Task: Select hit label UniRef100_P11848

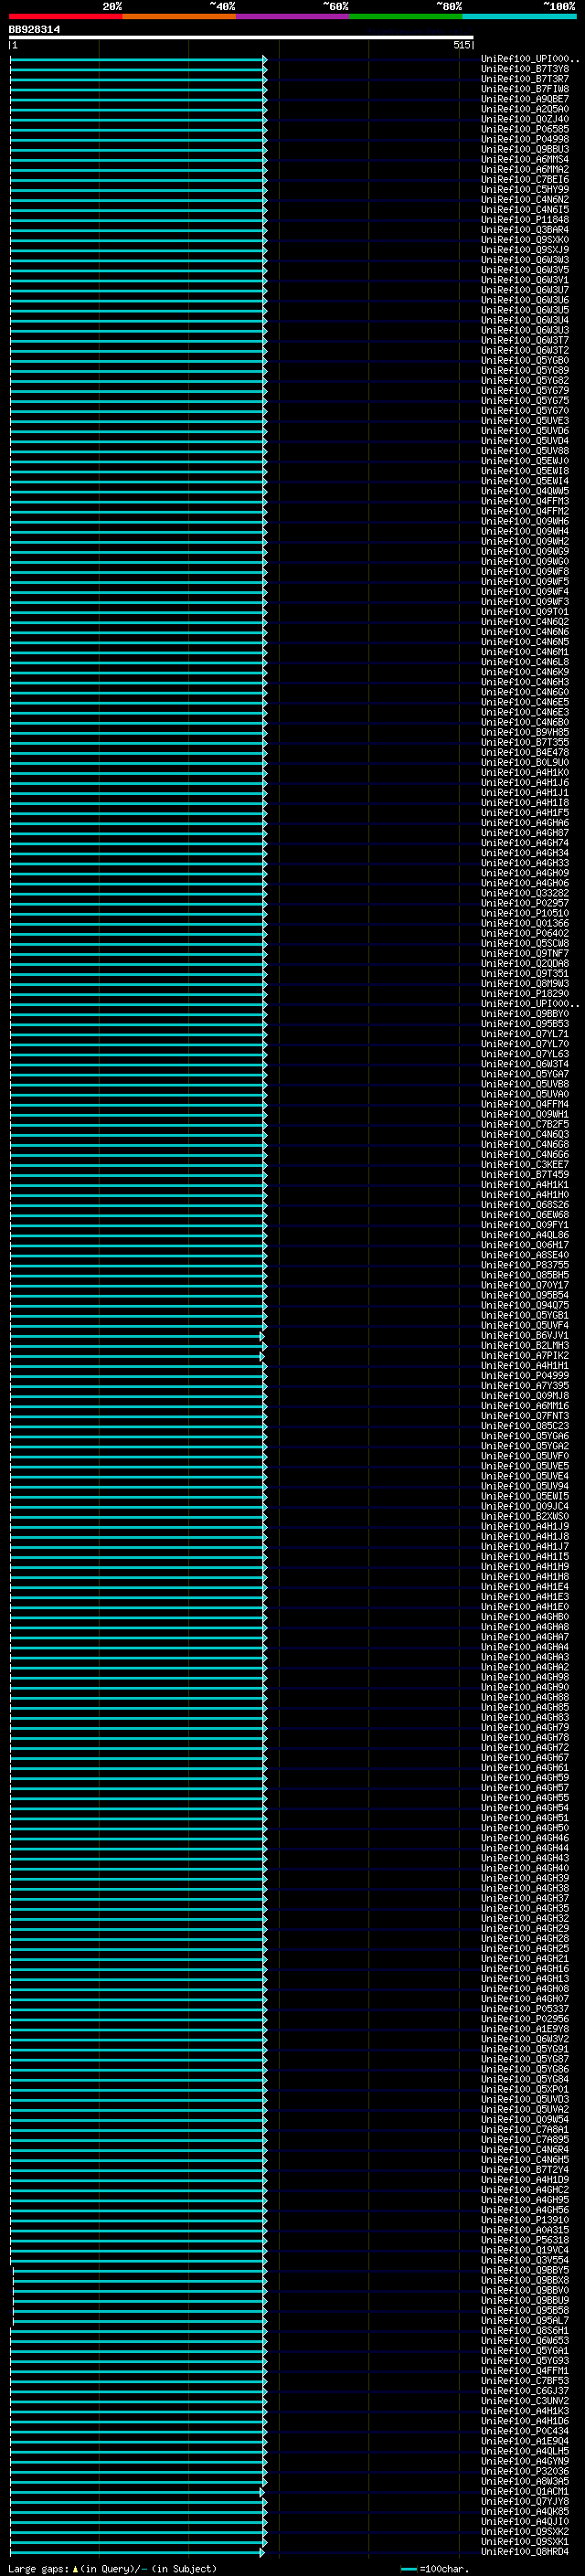Action: tap(525, 219)
